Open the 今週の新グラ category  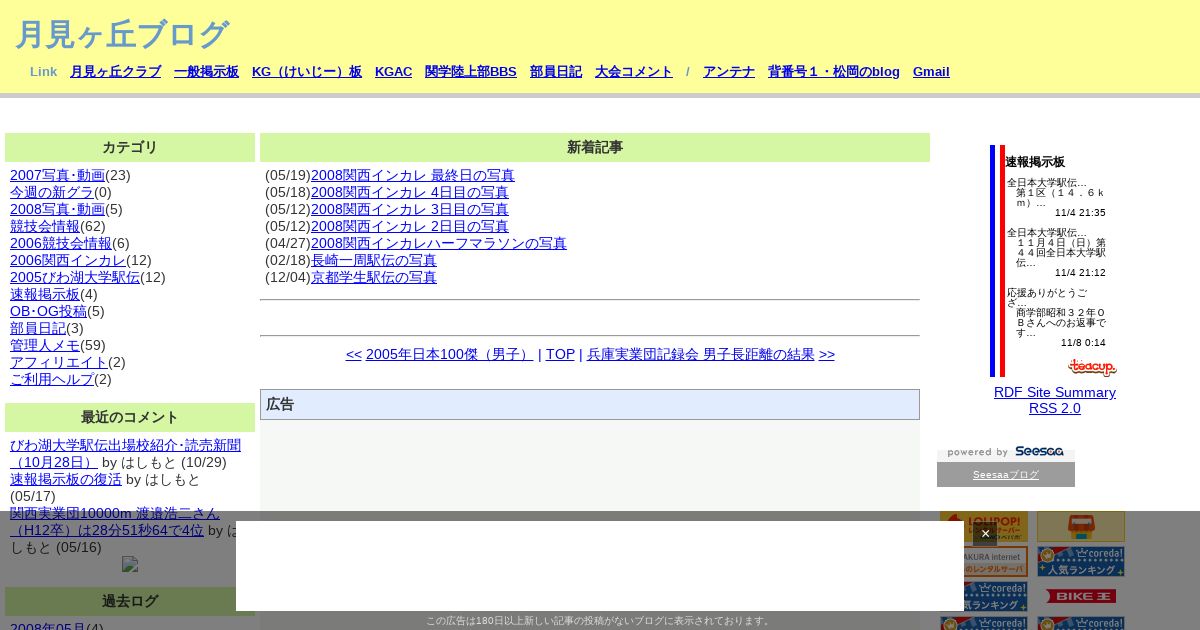(x=52, y=192)
